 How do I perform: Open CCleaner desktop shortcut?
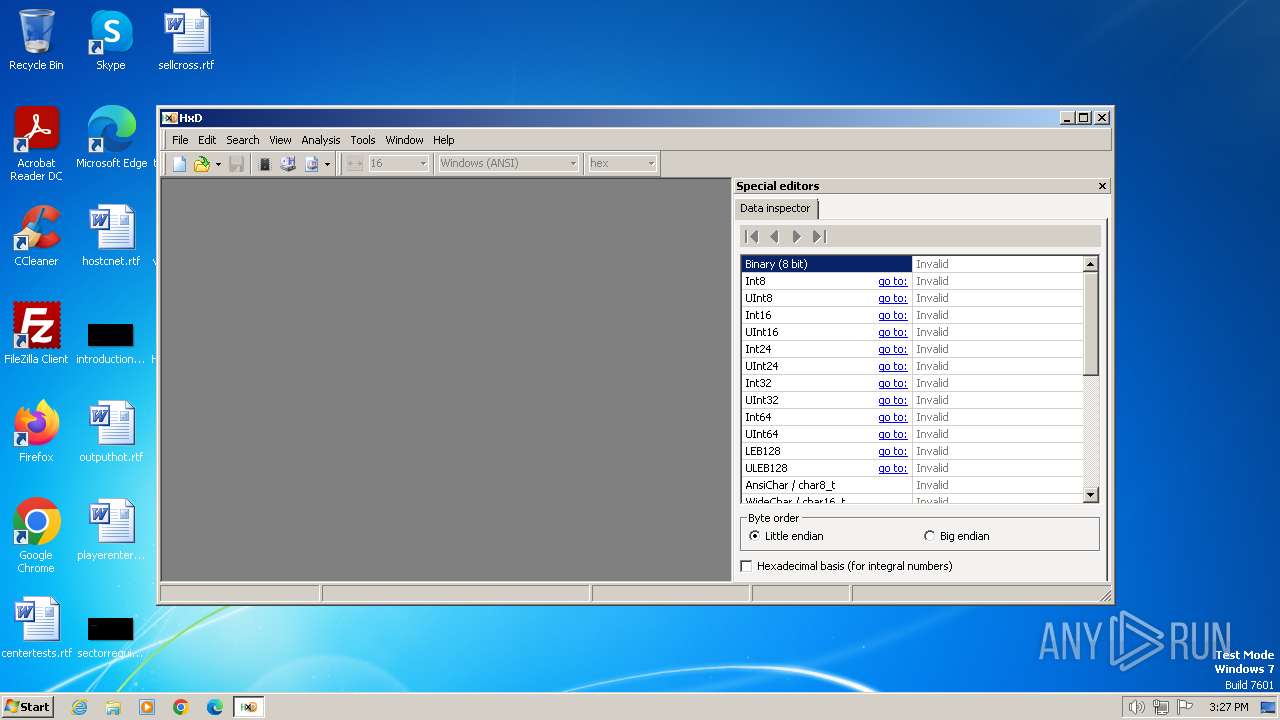pos(36,236)
